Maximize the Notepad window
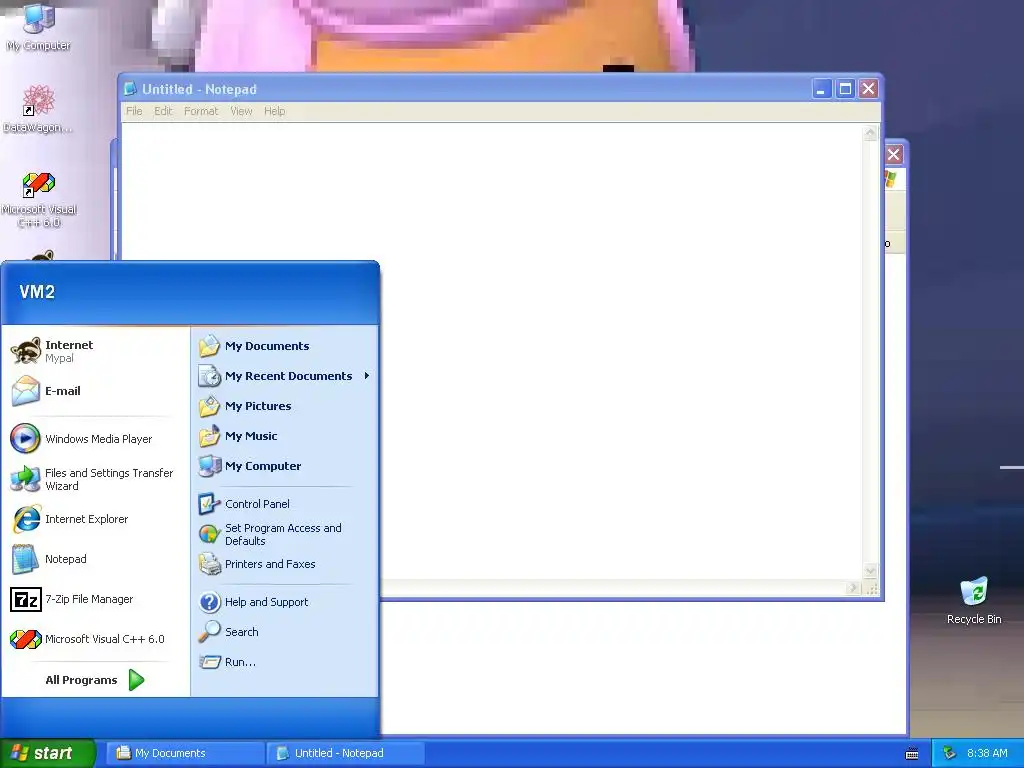The image size is (1024, 768). click(x=845, y=89)
